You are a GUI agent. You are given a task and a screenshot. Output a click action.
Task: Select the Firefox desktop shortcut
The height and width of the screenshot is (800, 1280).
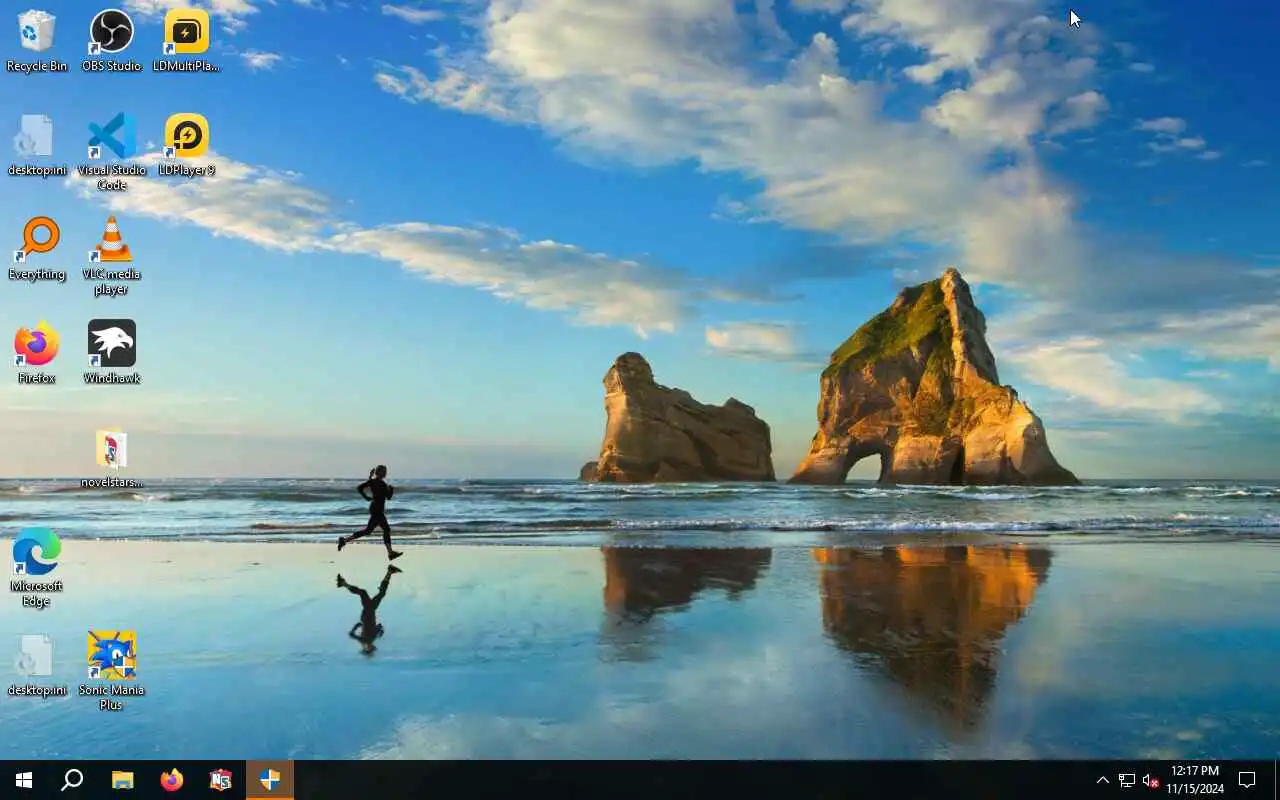click(x=37, y=353)
